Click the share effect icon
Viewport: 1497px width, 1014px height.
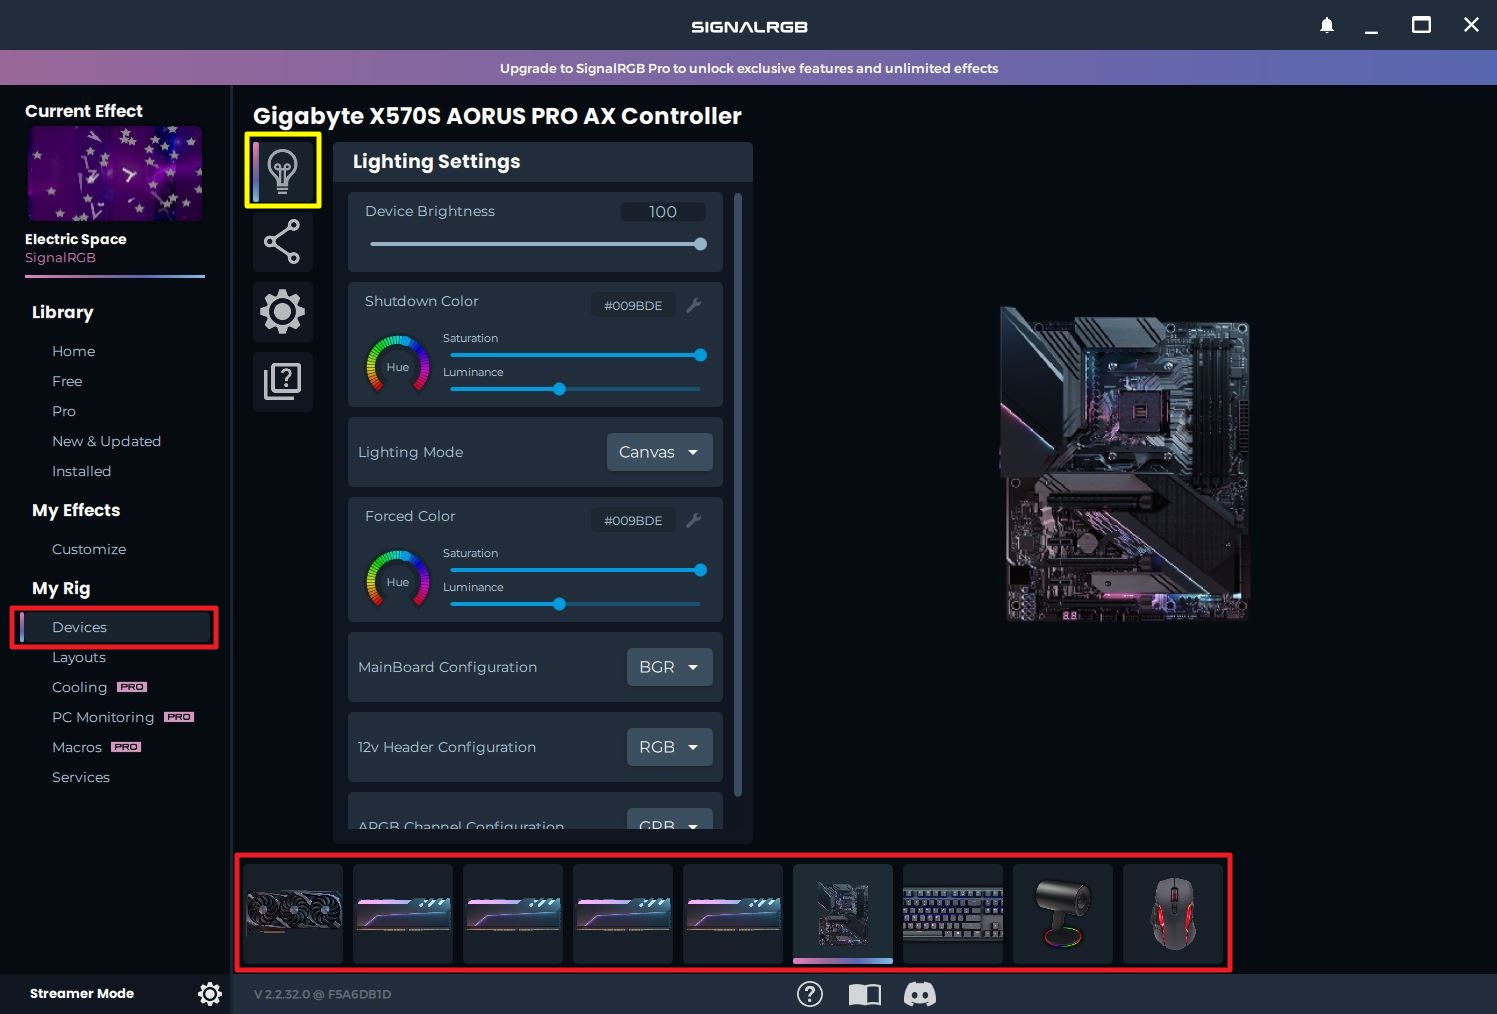[x=283, y=241]
